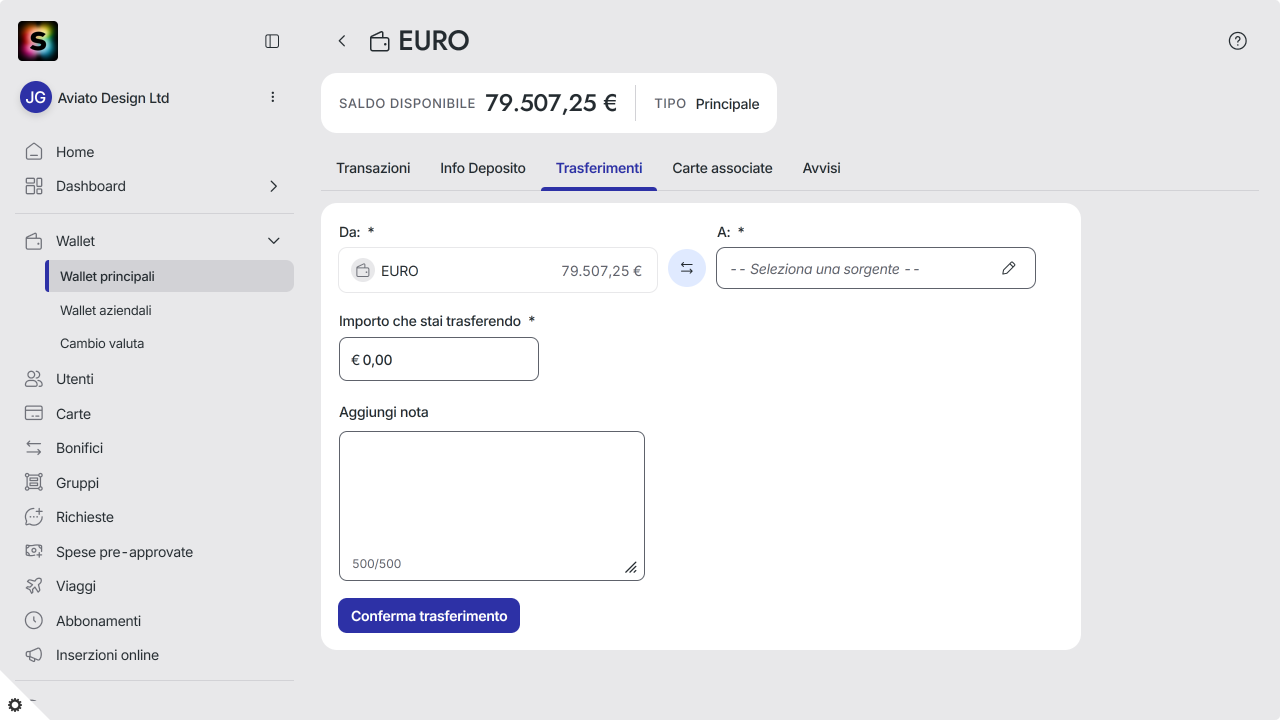Open the Abbonamenti menu label
1280x720 pixels.
coord(98,621)
